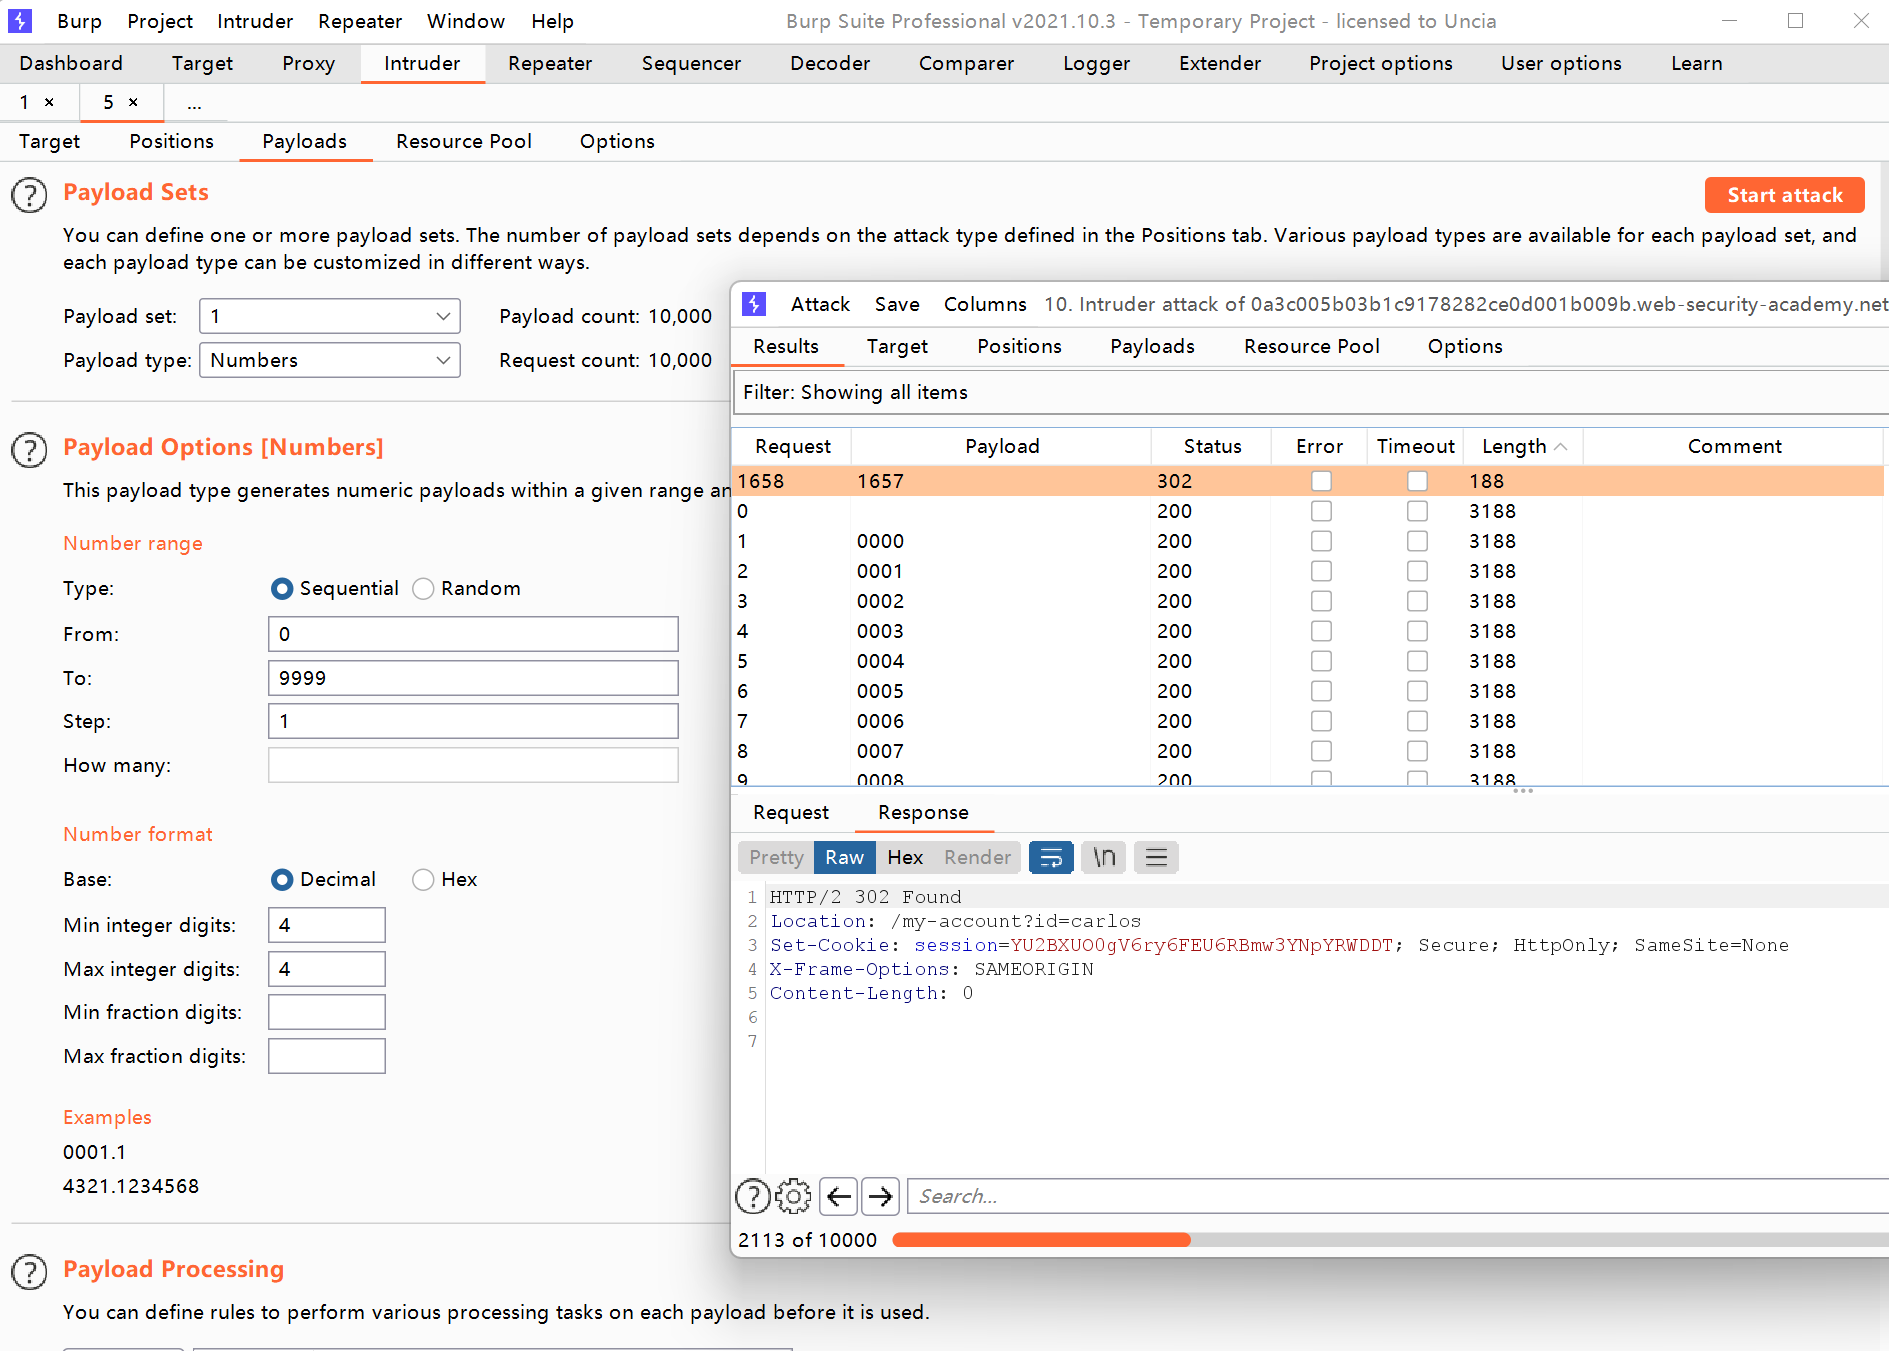Open the User options tab
This screenshot has height=1351, width=1889.
pyautogui.click(x=1561, y=63)
